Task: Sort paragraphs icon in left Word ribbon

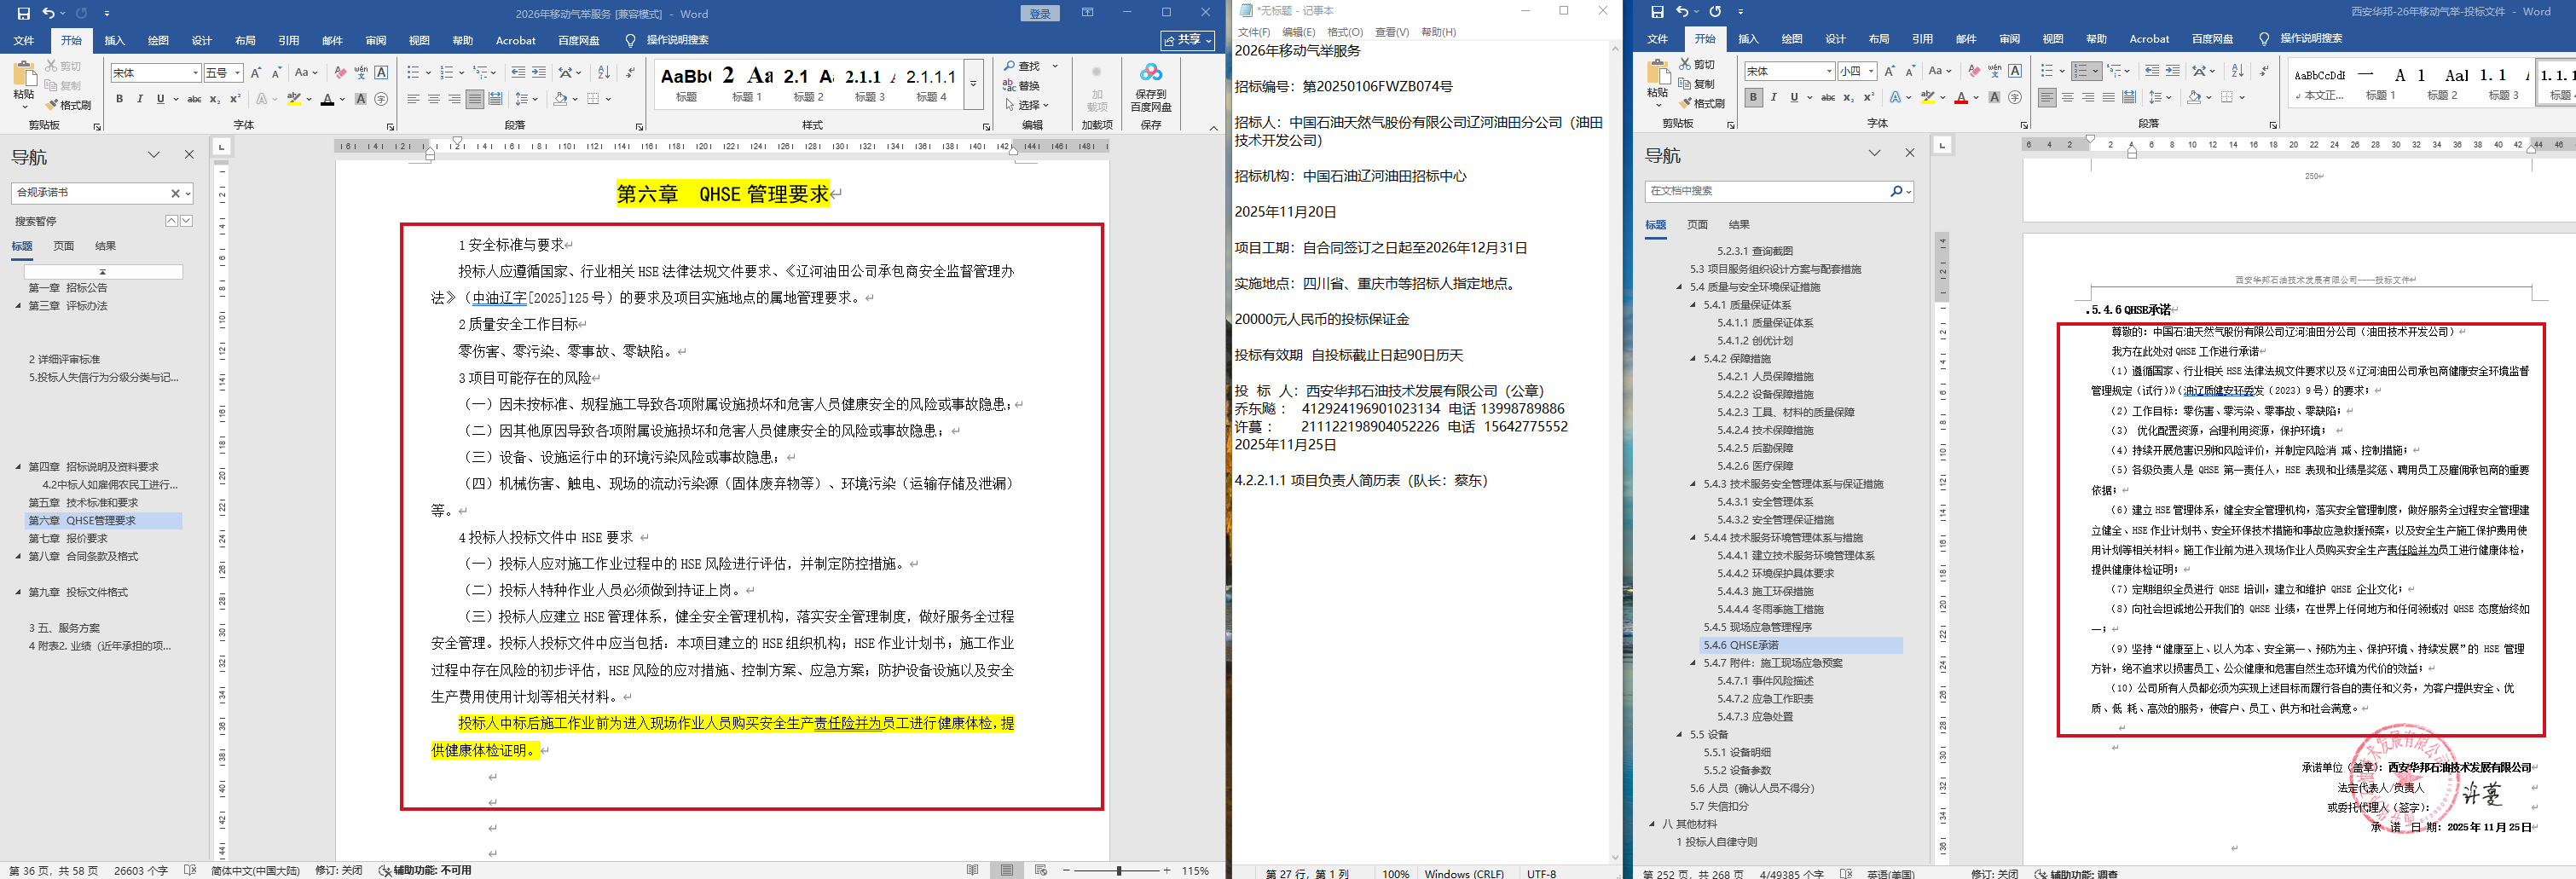Action: point(603,73)
